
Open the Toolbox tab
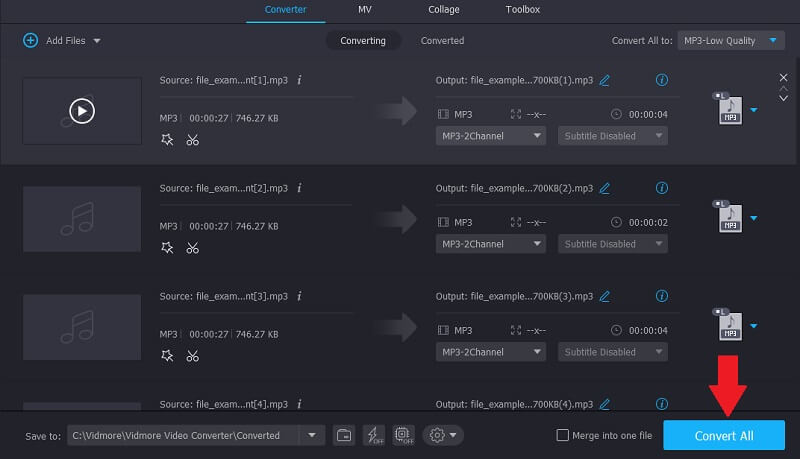point(521,10)
